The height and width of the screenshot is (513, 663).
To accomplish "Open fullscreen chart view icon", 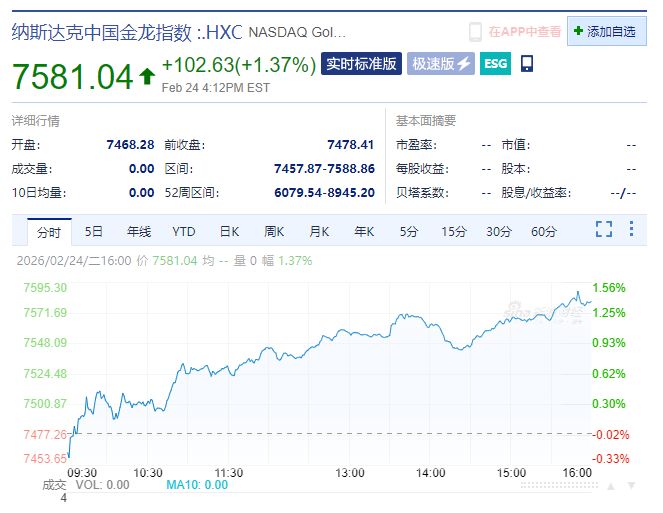I will (603, 231).
